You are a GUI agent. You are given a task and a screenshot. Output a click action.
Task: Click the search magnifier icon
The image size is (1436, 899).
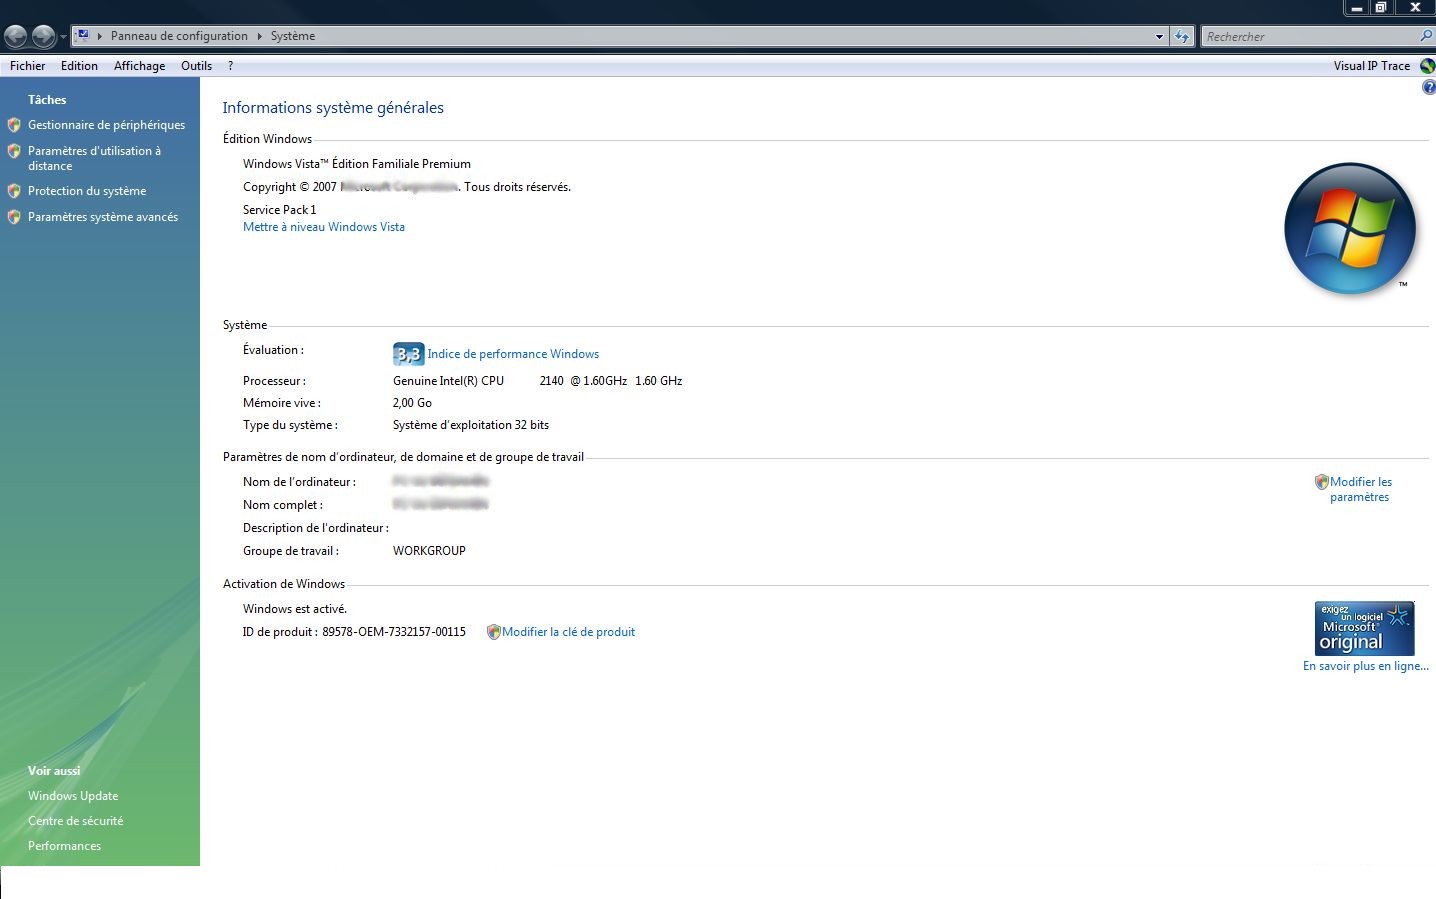pyautogui.click(x=1426, y=36)
